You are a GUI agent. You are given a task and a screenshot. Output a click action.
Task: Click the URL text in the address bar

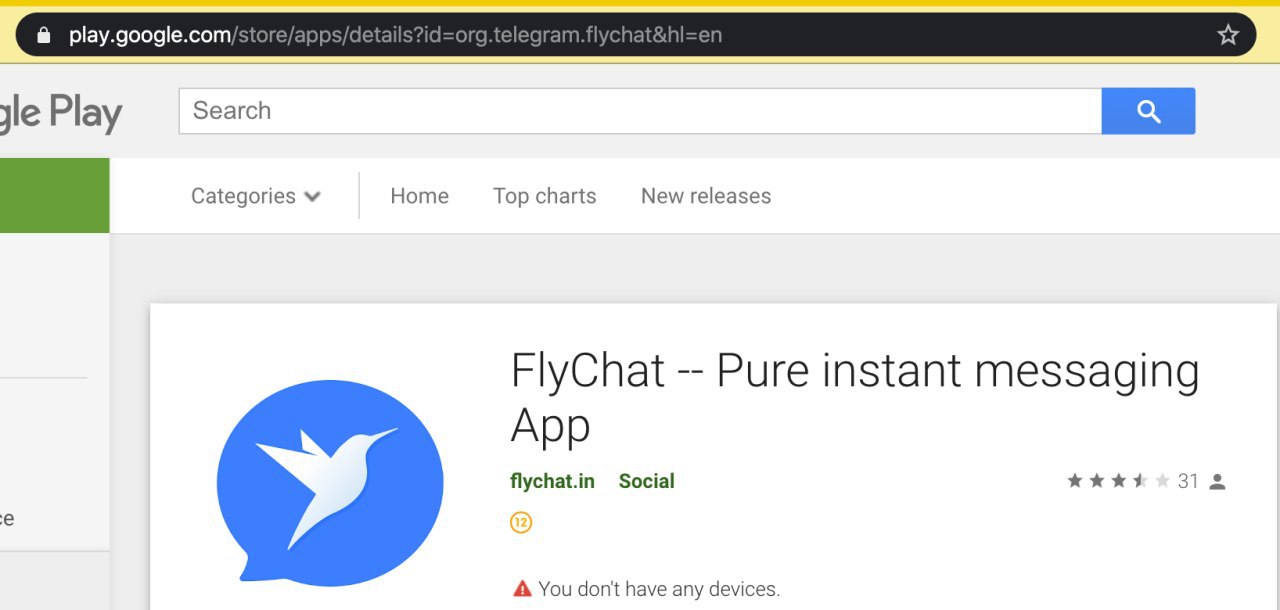point(395,35)
